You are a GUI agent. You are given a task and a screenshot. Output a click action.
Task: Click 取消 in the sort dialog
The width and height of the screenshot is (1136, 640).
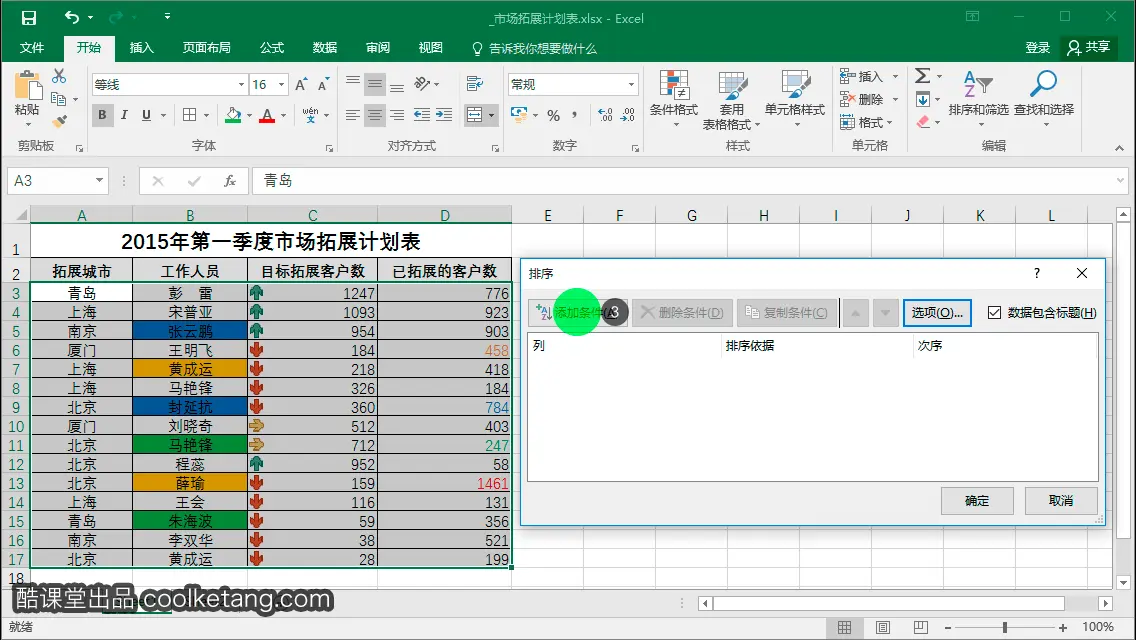pyautogui.click(x=1061, y=501)
